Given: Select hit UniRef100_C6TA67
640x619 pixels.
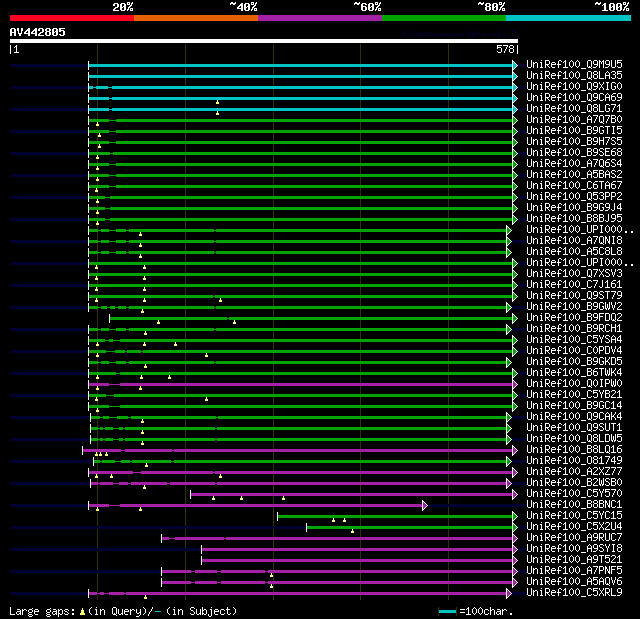Looking at the screenshot, I should point(574,186).
